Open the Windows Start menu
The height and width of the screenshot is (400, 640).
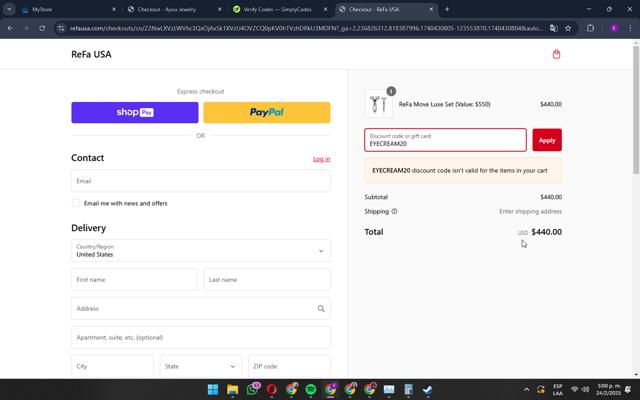point(213,390)
